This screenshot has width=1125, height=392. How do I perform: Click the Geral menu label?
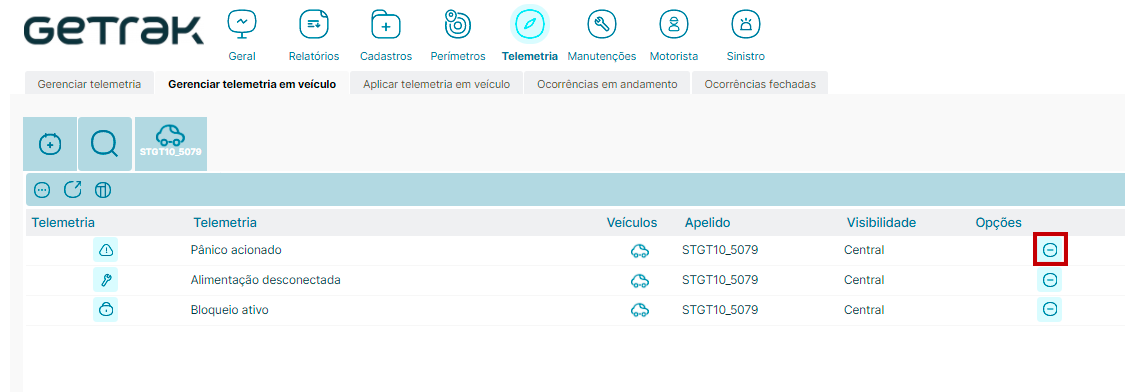click(x=242, y=56)
